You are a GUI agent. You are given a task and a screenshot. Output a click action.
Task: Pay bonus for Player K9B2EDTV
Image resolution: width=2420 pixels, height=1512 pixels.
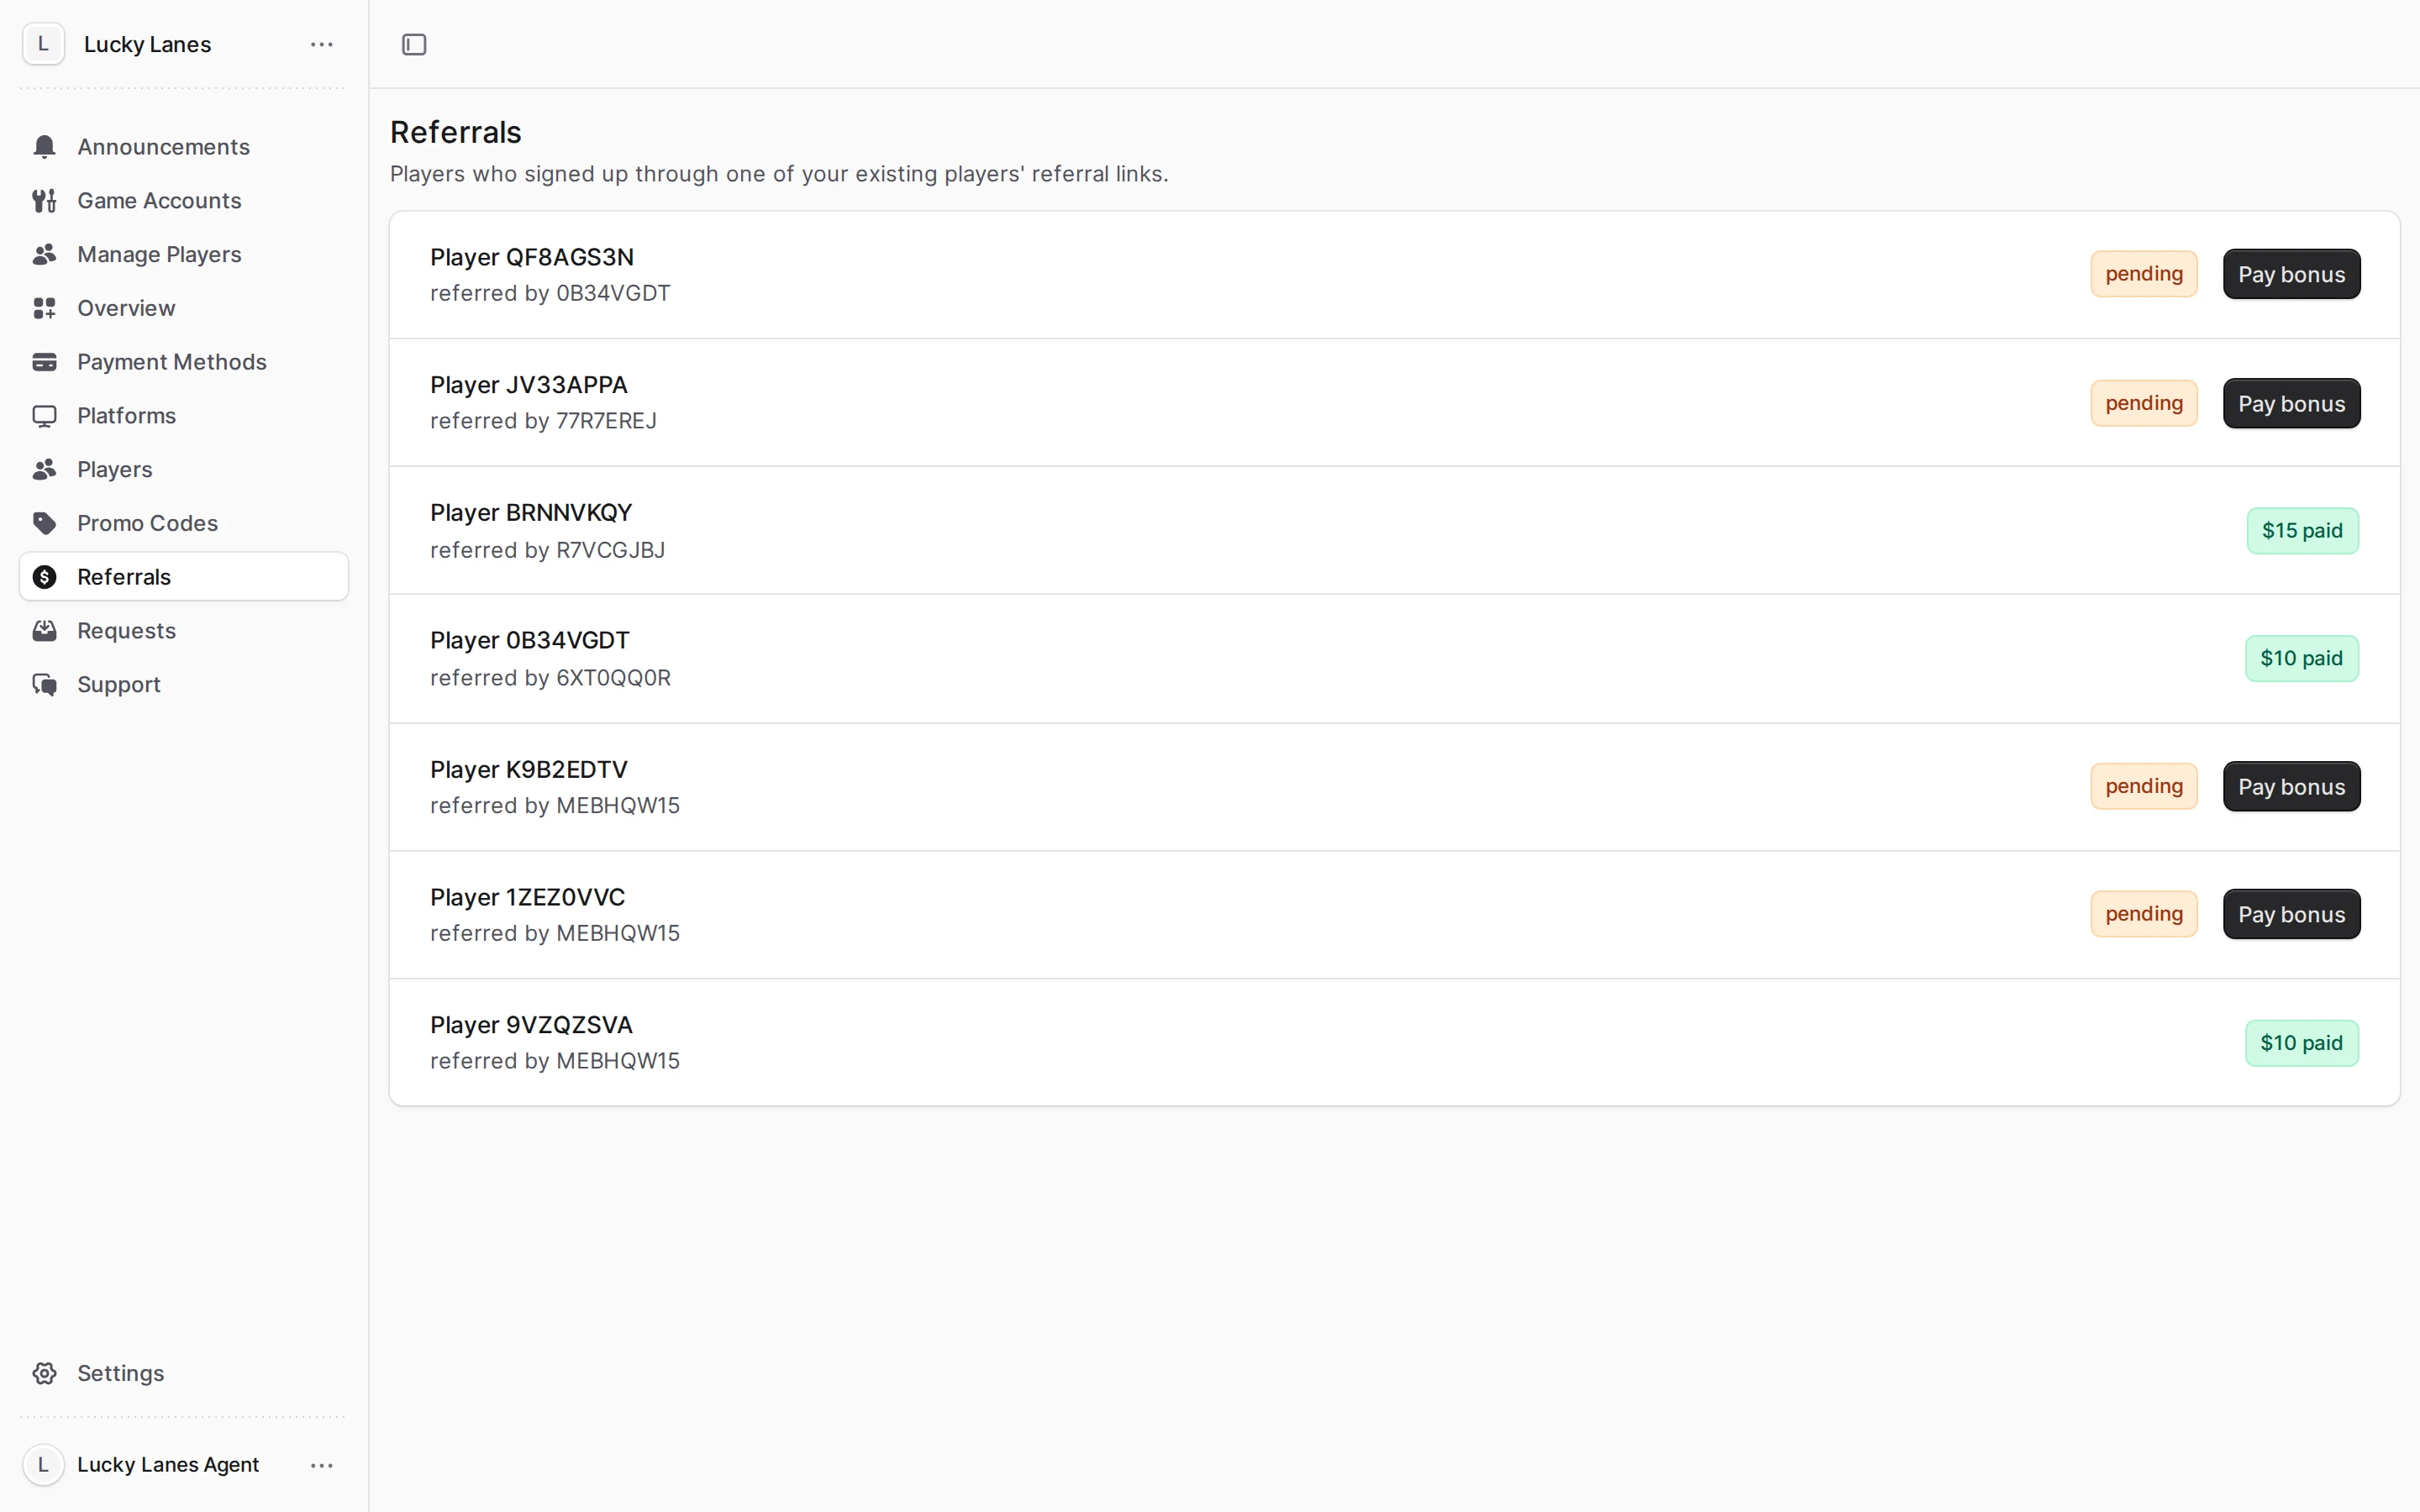point(2291,786)
